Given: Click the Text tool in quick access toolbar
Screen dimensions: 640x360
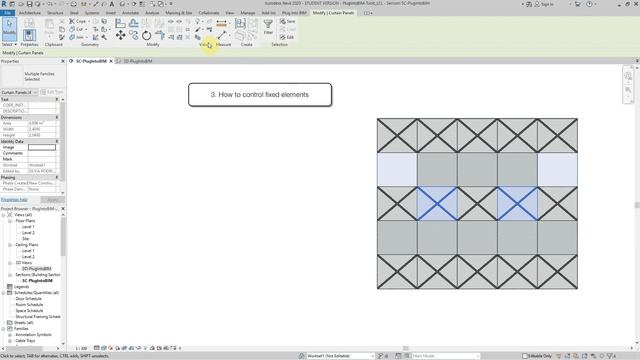Looking at the screenshot, I should [112, 4].
